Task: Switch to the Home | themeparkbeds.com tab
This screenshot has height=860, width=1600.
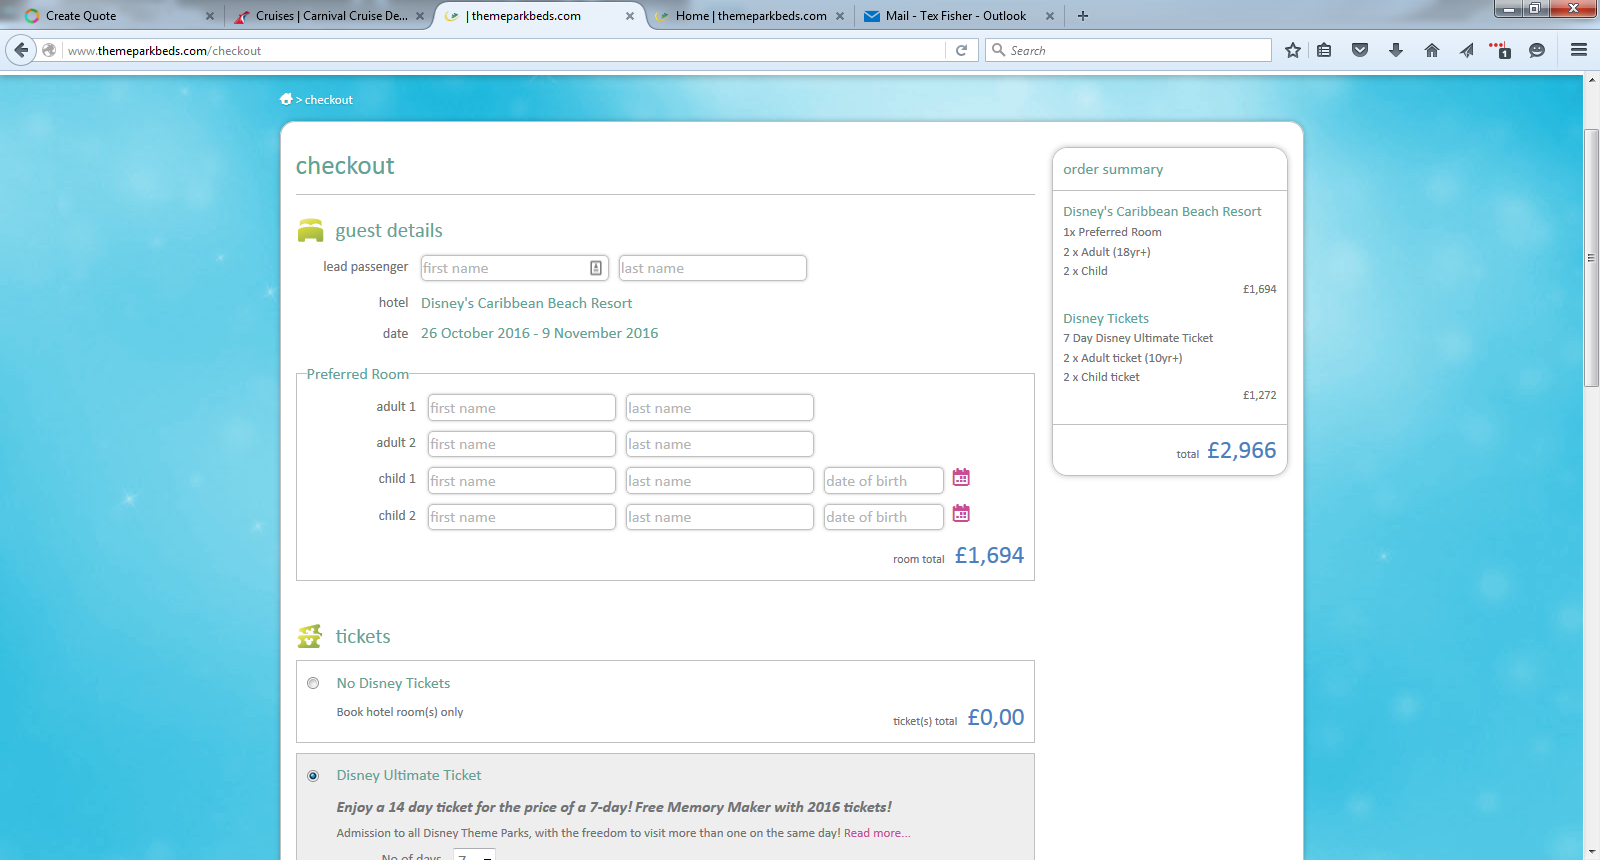Action: (750, 16)
